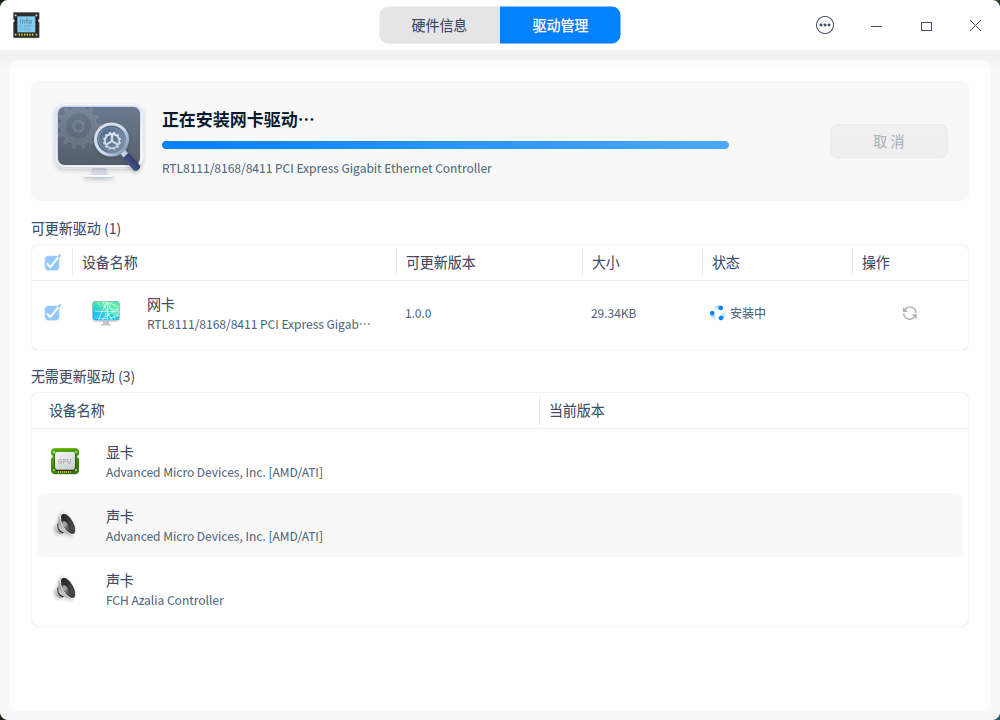Select the FCH Azalia Controller row
Screen dimensions: 1000x720
[400, 589]
